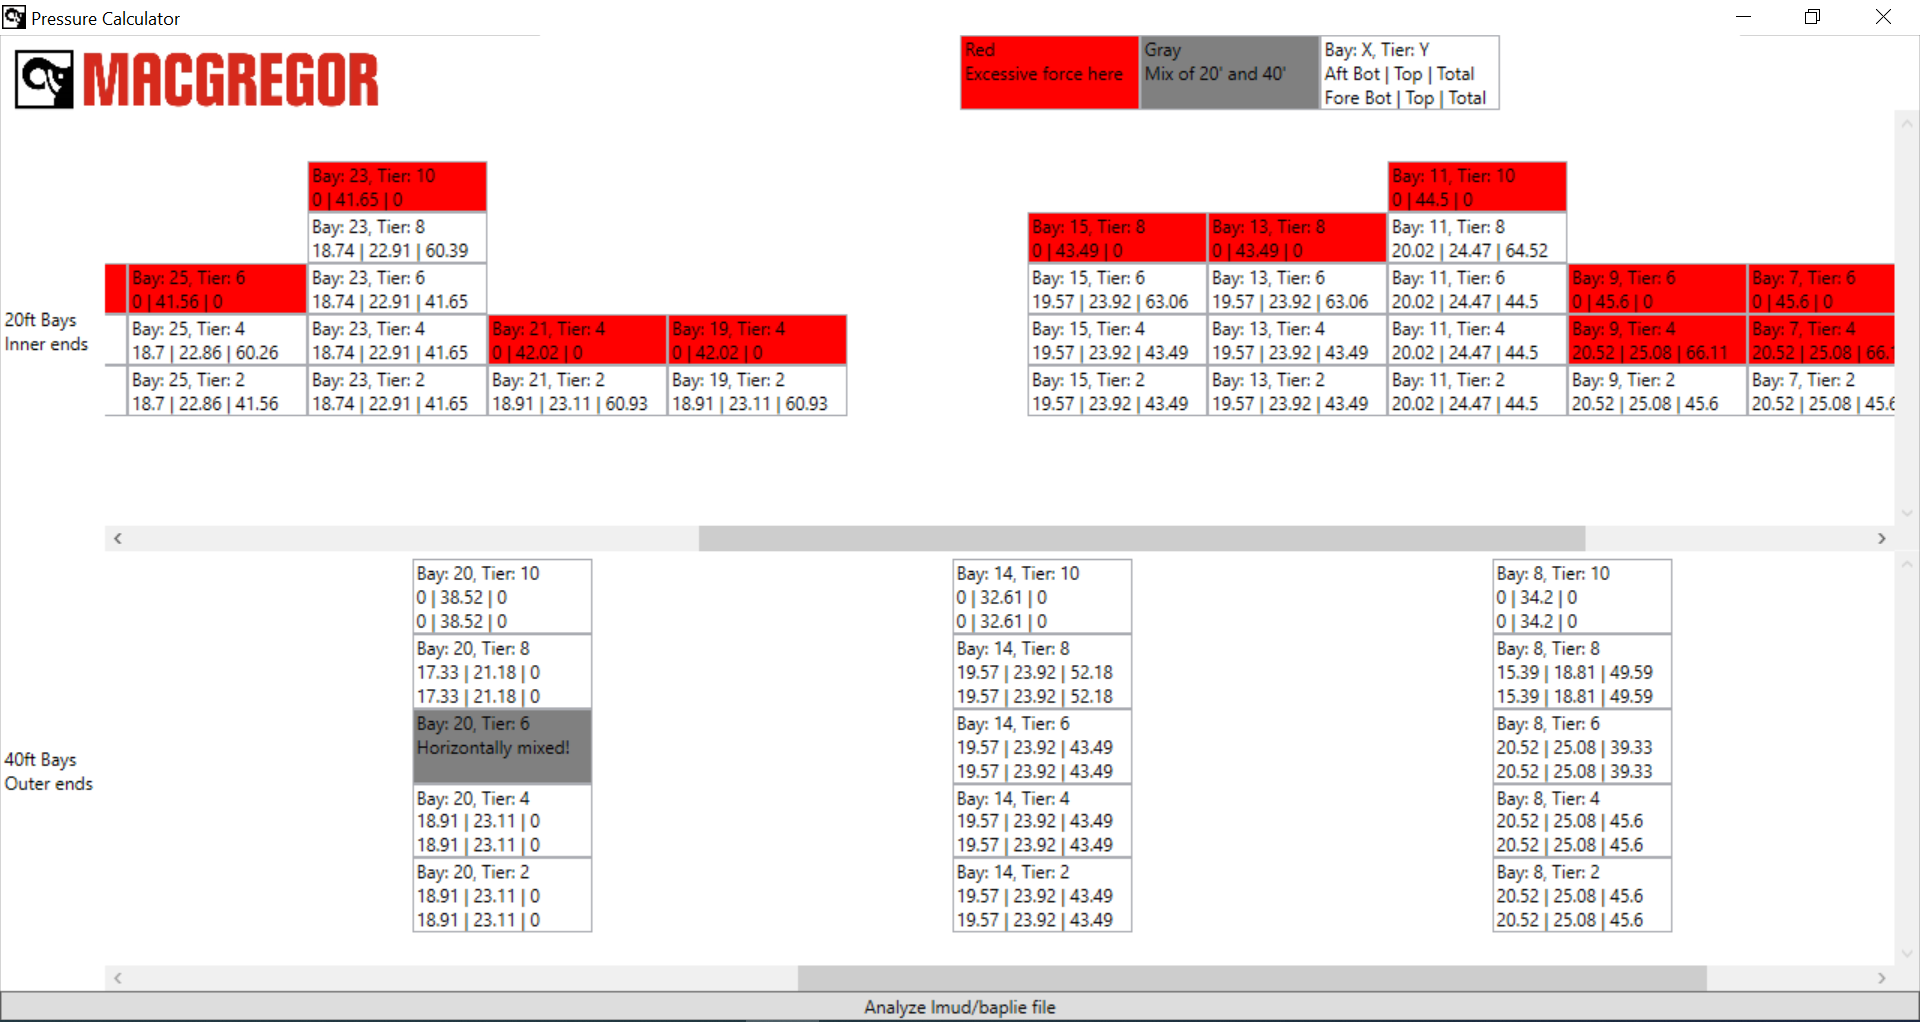Click the legend box showing Bay X, Tier Y
Image resolution: width=1920 pixels, height=1022 pixels.
(1409, 73)
